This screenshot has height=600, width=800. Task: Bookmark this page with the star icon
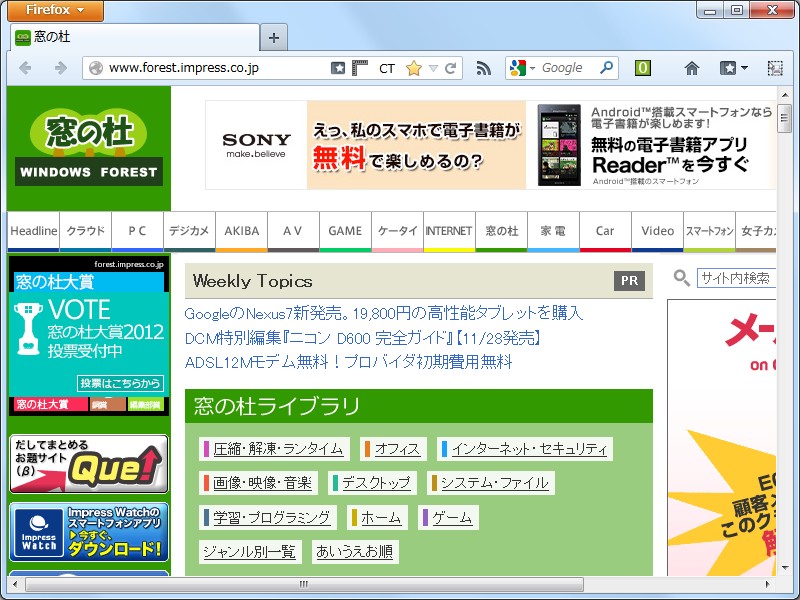412,68
